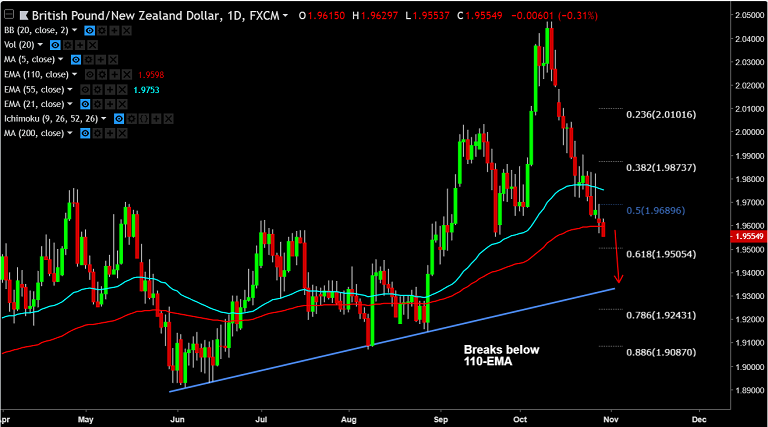Remove the EMA (110, close) indicator
Image resolution: width=768 pixels, height=427 pixels.
point(127,74)
